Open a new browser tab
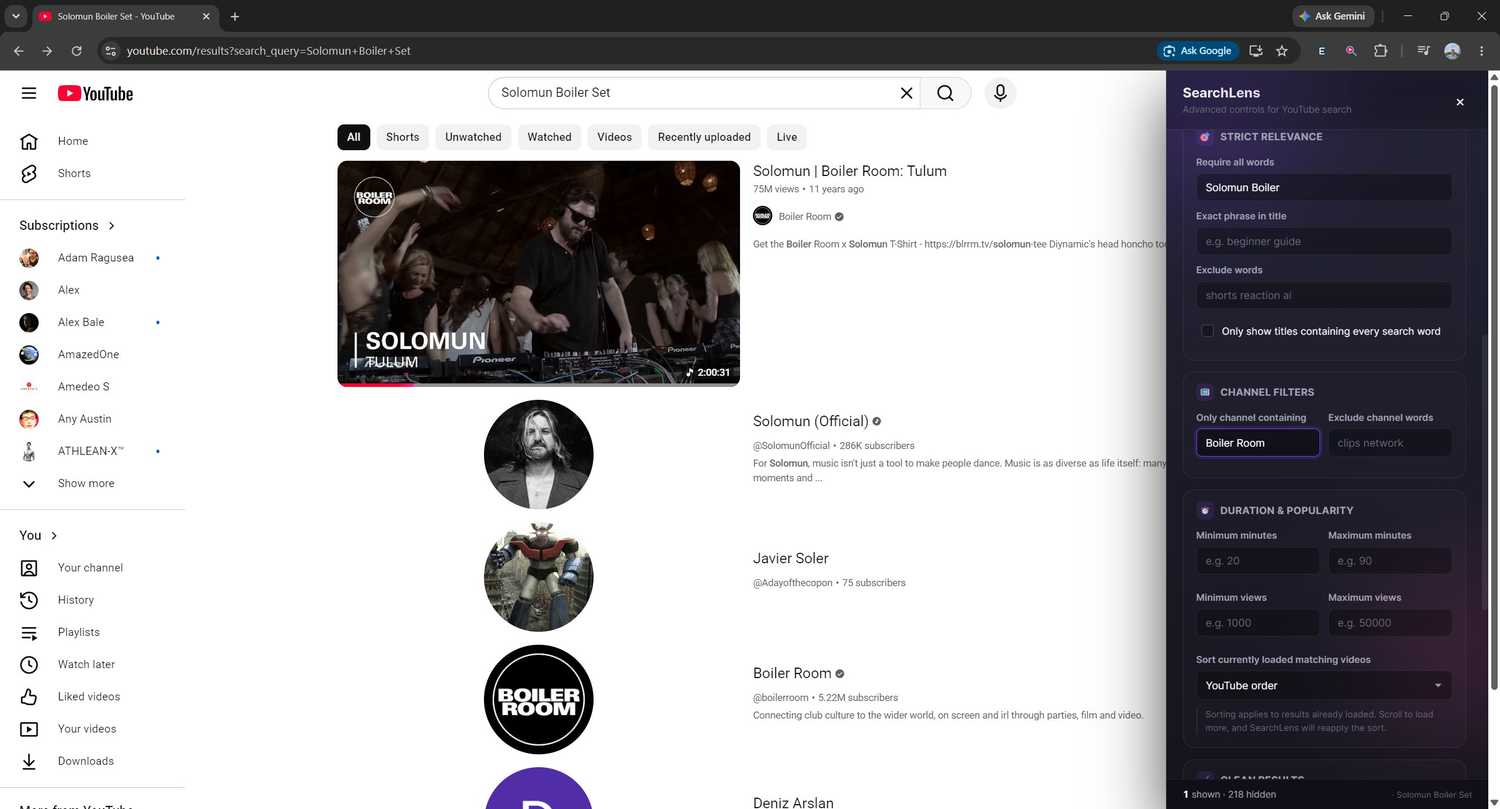1500x809 pixels. point(235,17)
